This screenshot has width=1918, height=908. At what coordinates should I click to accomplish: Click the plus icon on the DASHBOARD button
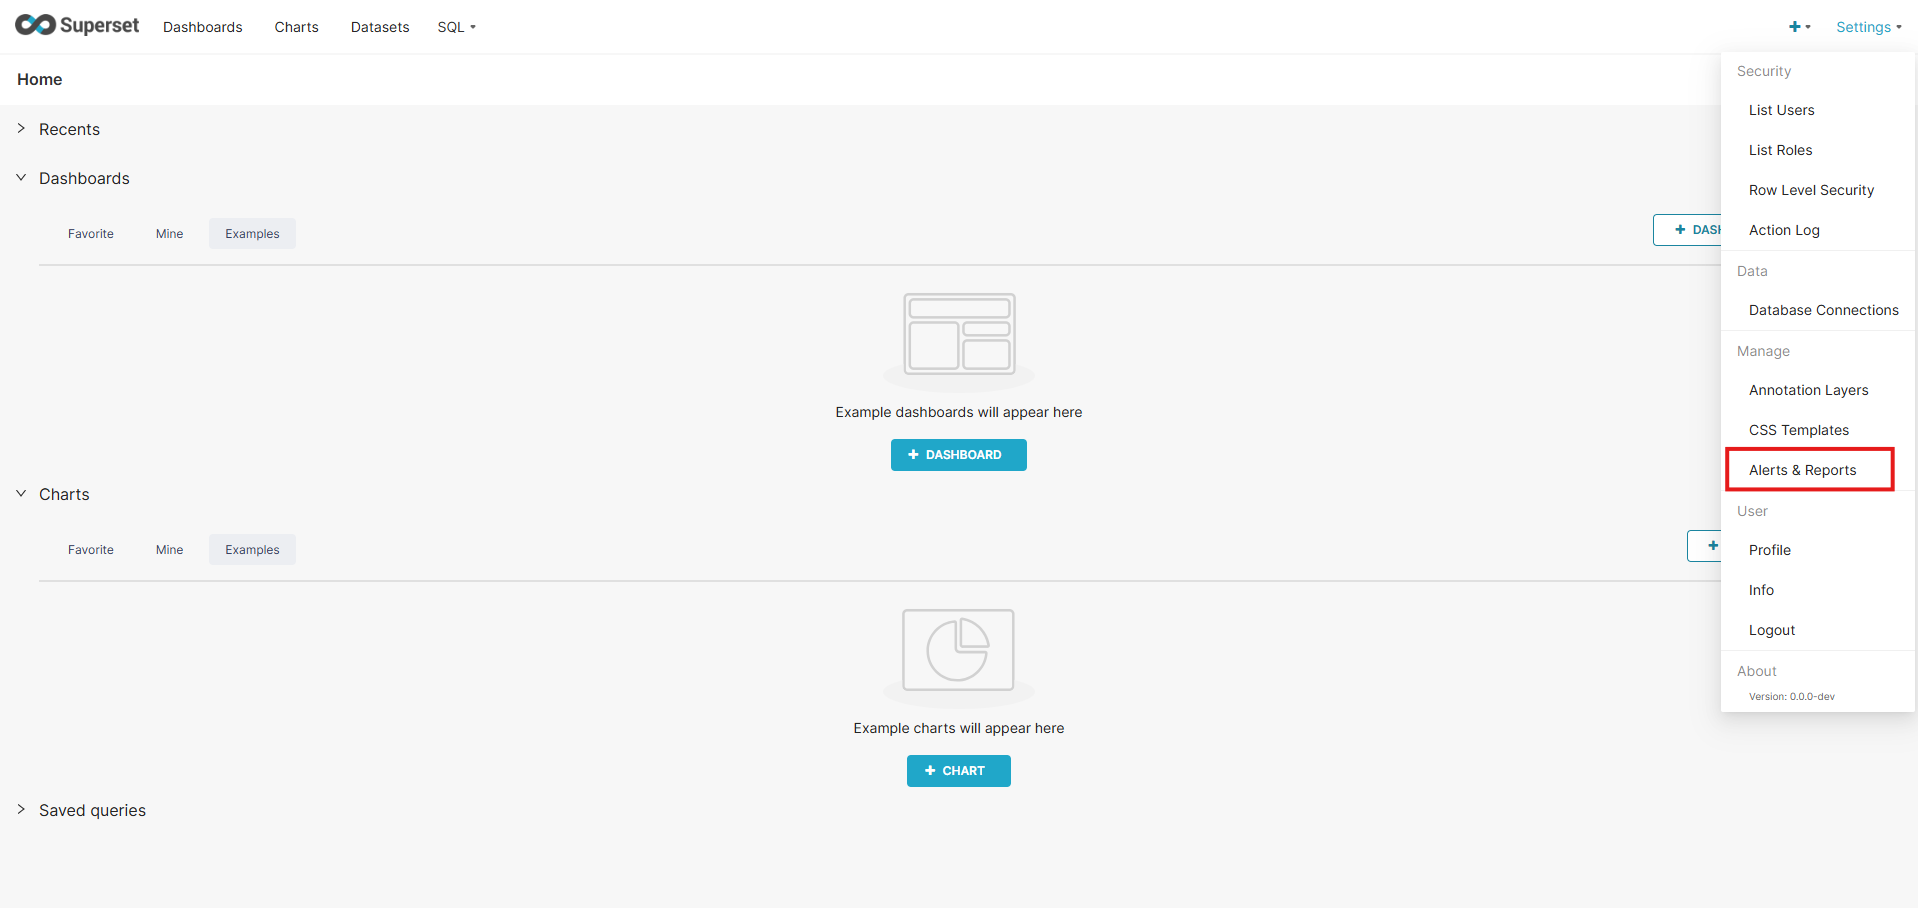click(x=913, y=455)
